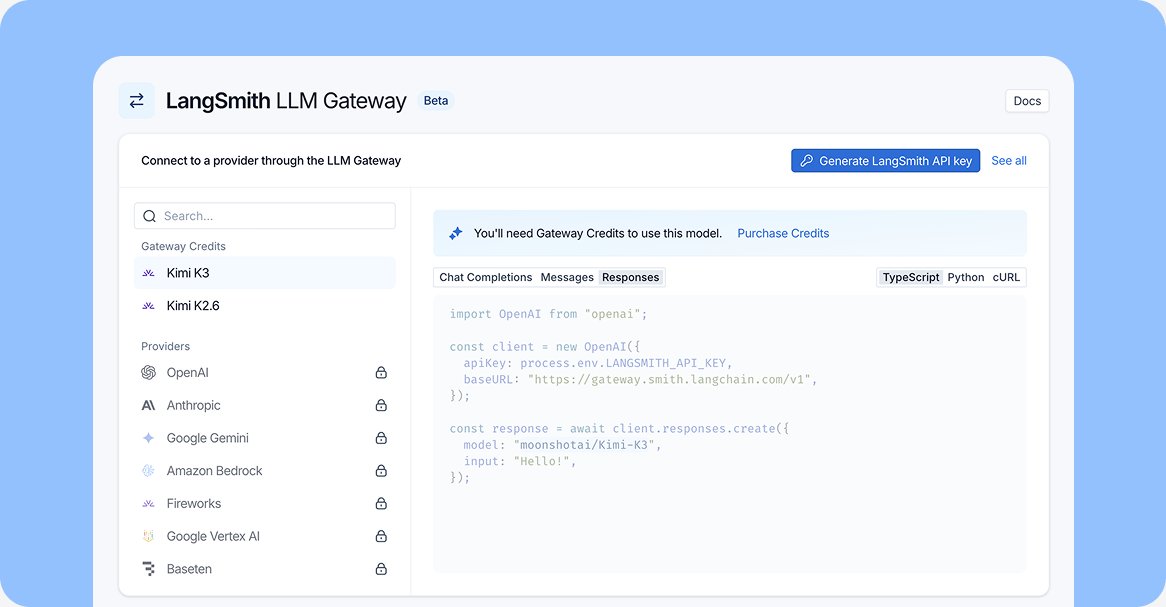Follow the Purchase Credits link
The width and height of the screenshot is (1166, 607).
point(783,234)
